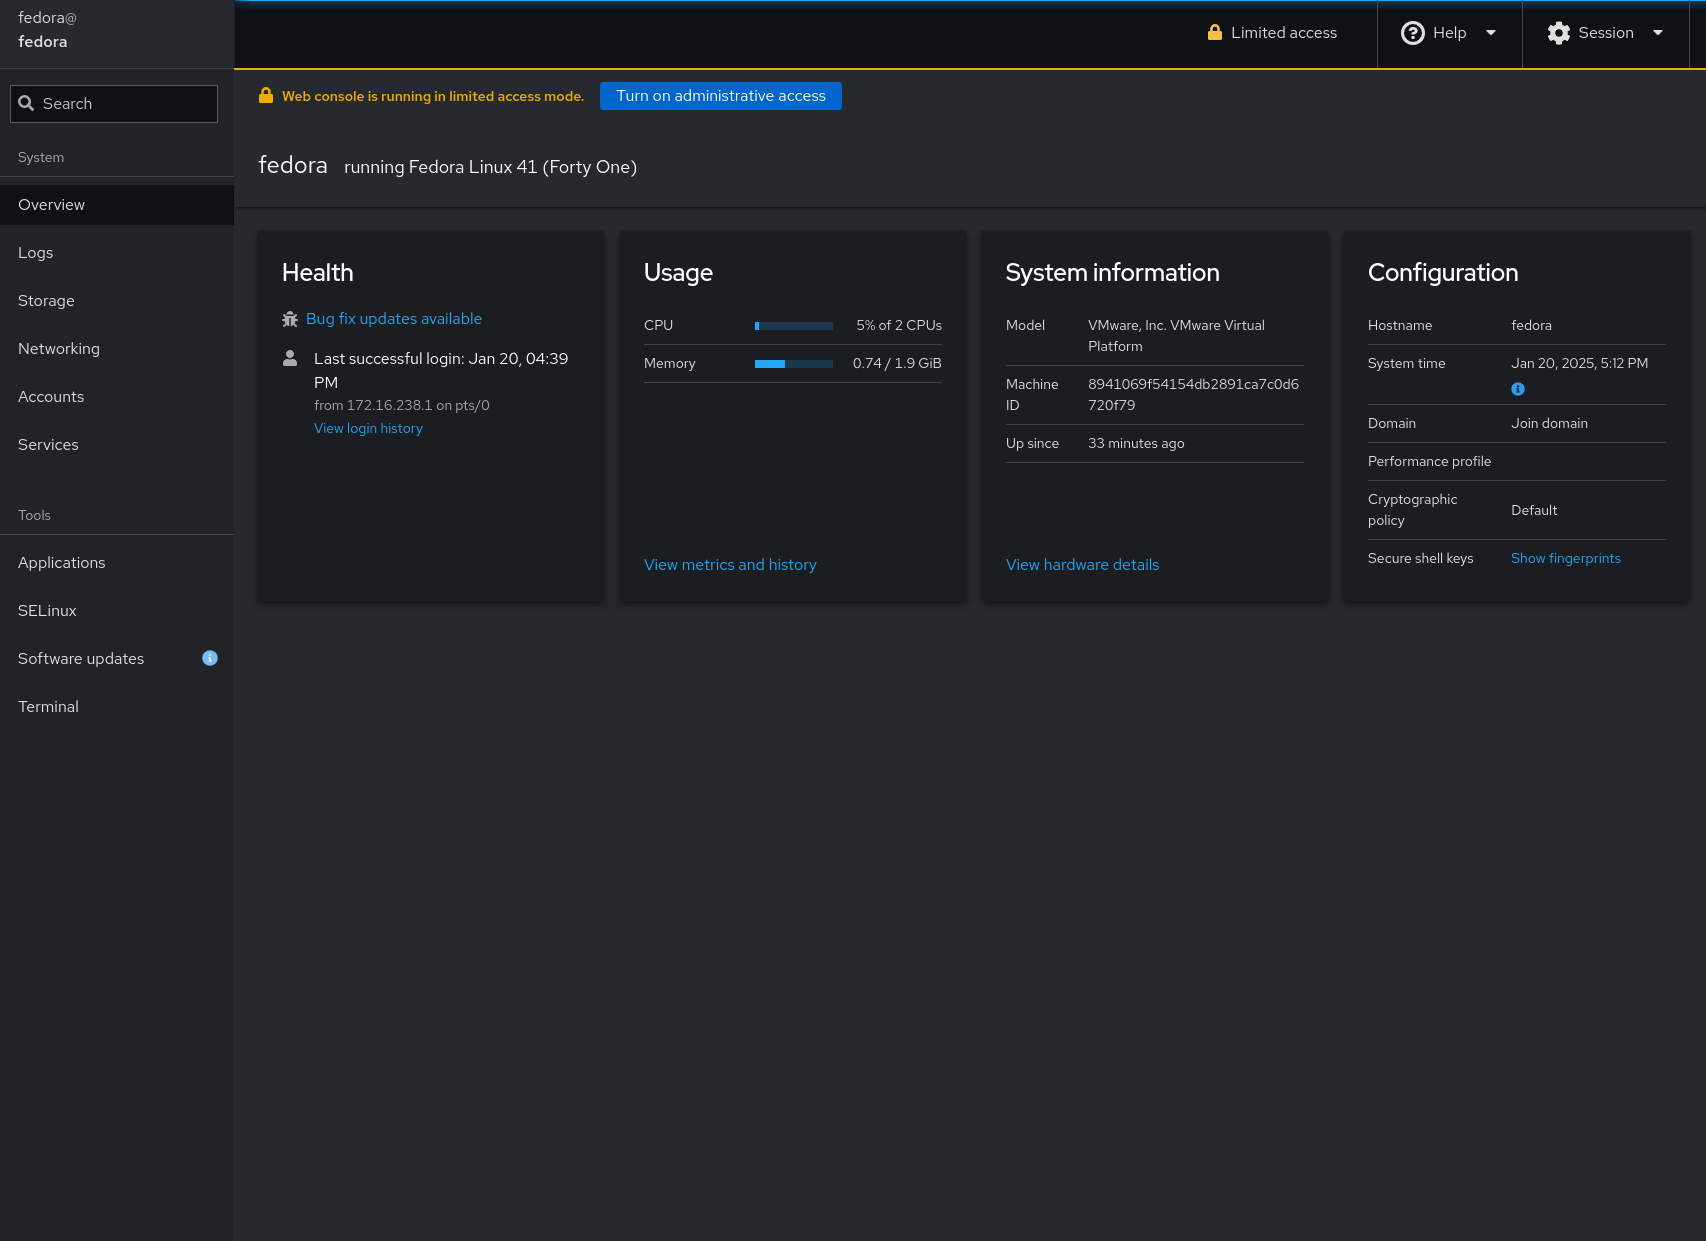Expand the Session dropdown arrow
Screen dimensions: 1706x1241
click(x=1658, y=33)
